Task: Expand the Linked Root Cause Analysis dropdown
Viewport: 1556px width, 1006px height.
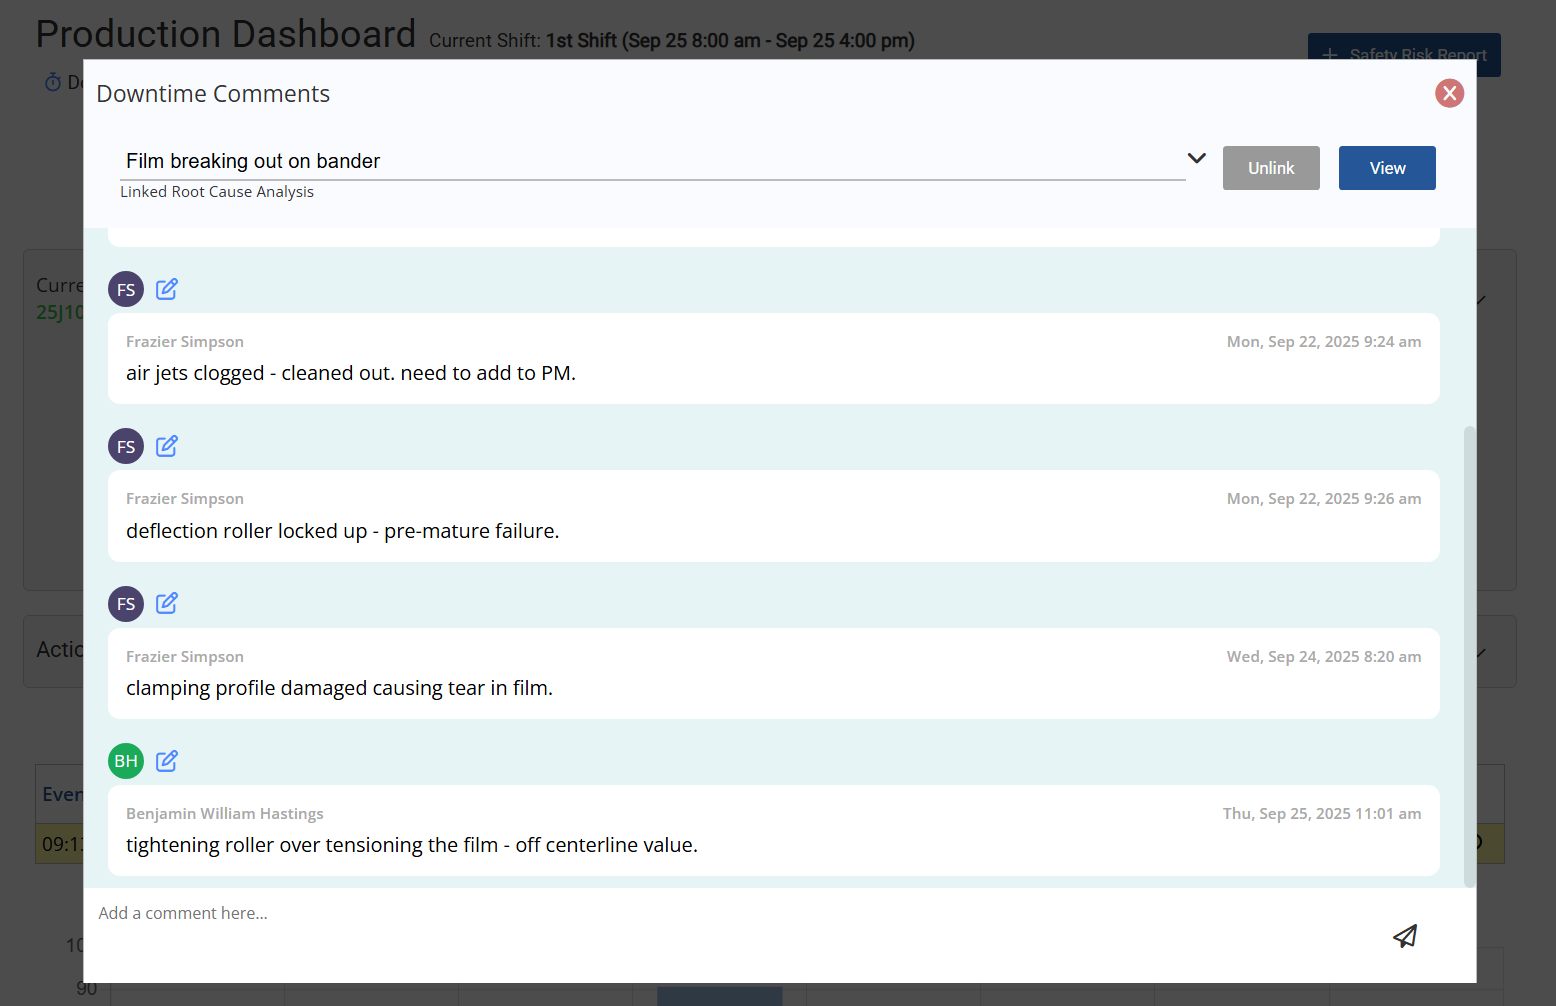Action: [1196, 159]
